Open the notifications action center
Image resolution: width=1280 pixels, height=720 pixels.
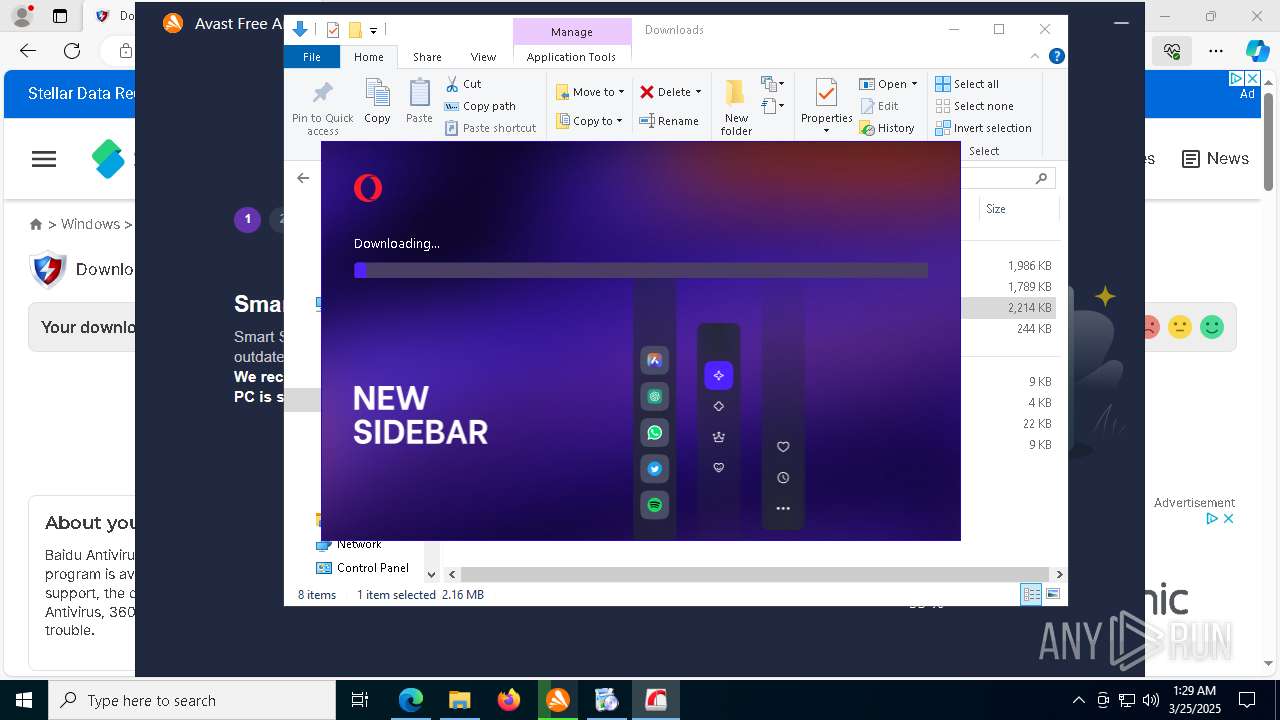coord(1247,700)
